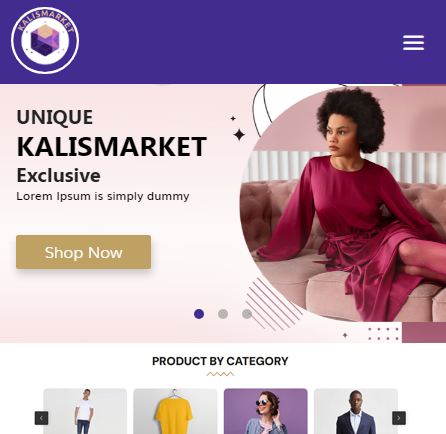446x434 pixels.
Task: Show next categories with right arrow
Action: [x=399, y=418]
